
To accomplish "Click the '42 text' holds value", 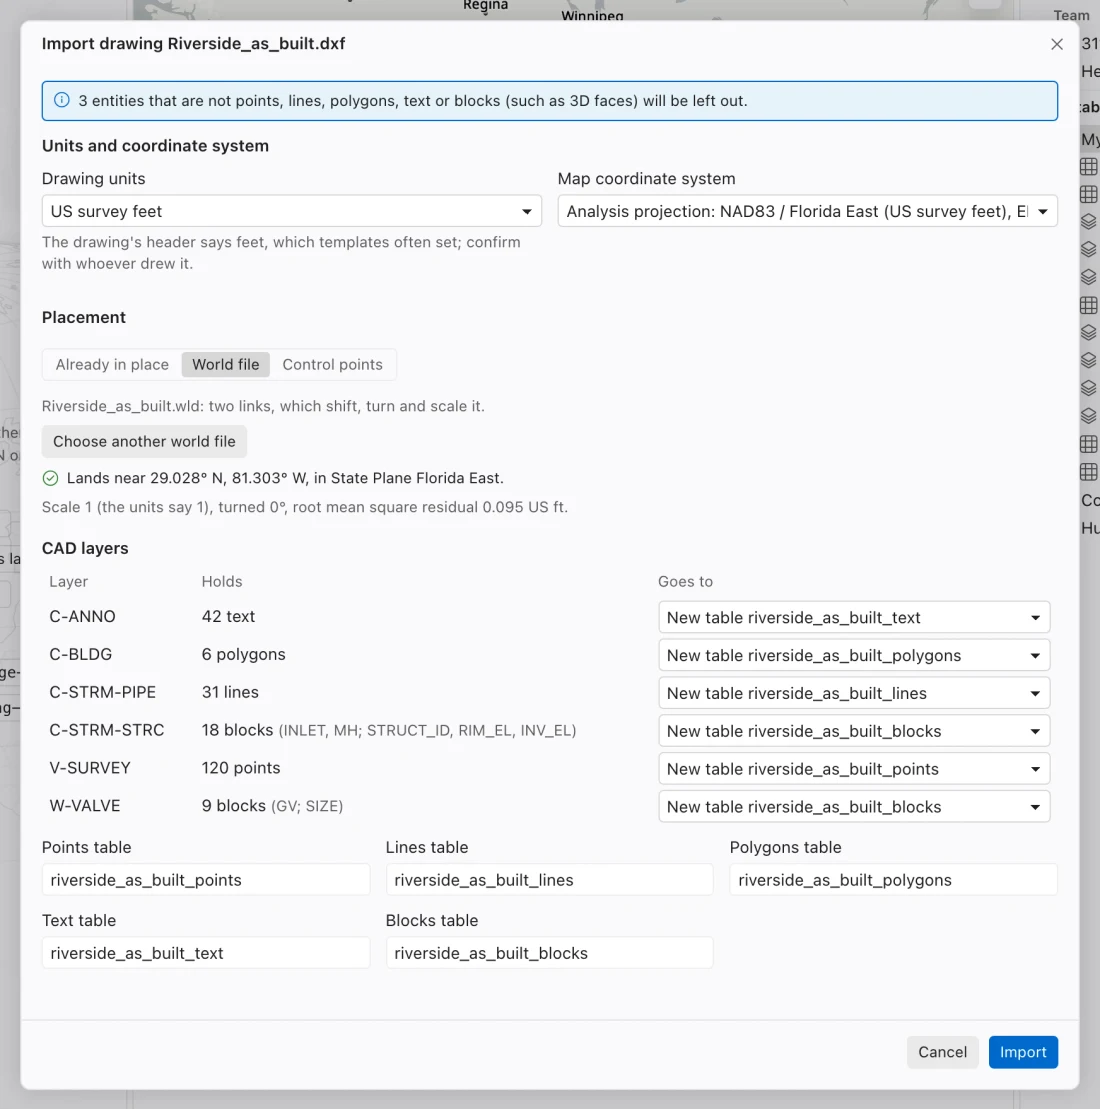I will [228, 616].
